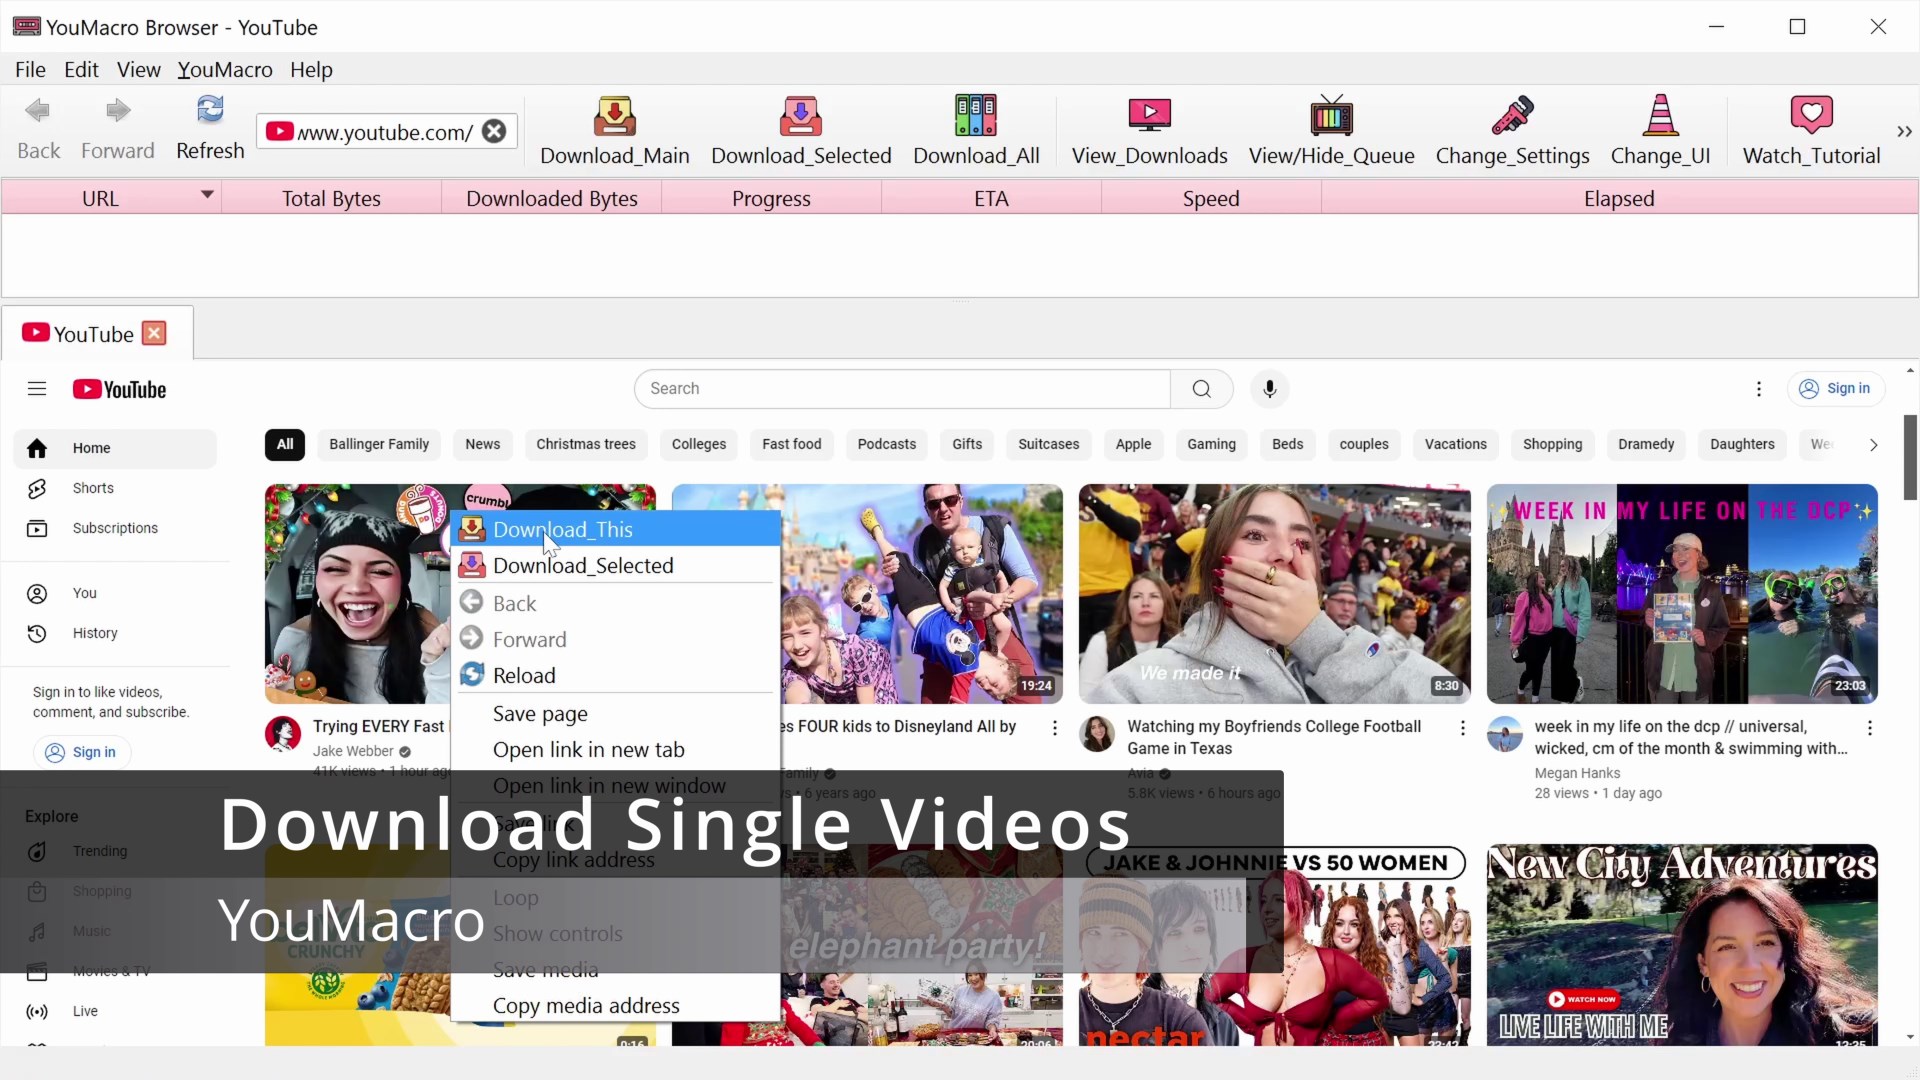Open Jake Webber channel link
Viewport: 1920px width, 1080px height.
[x=352, y=750]
